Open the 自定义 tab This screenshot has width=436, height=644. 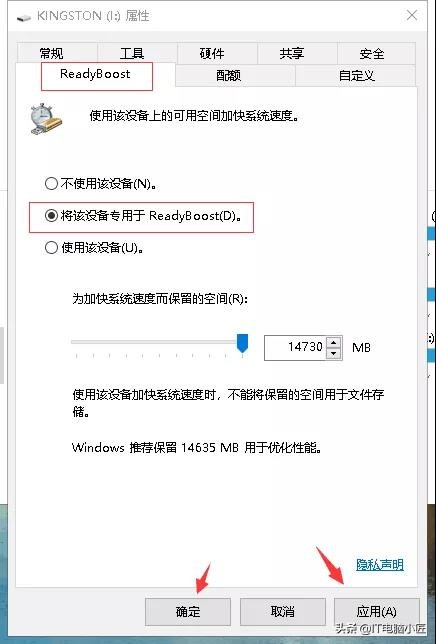coord(356,76)
